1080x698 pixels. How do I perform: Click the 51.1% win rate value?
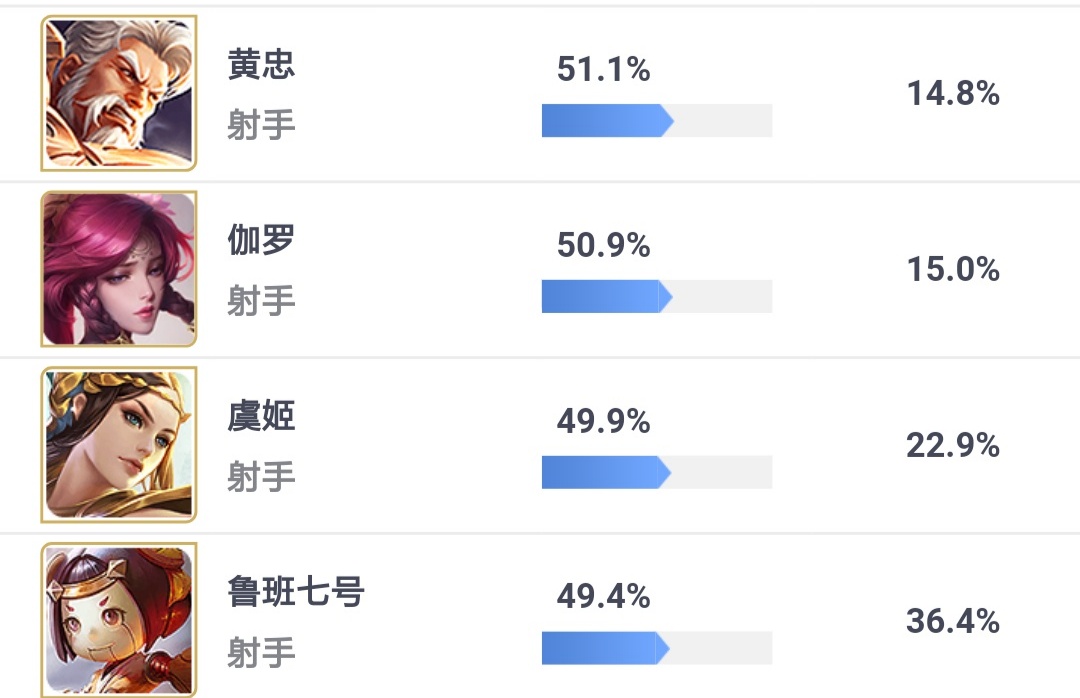pos(603,70)
